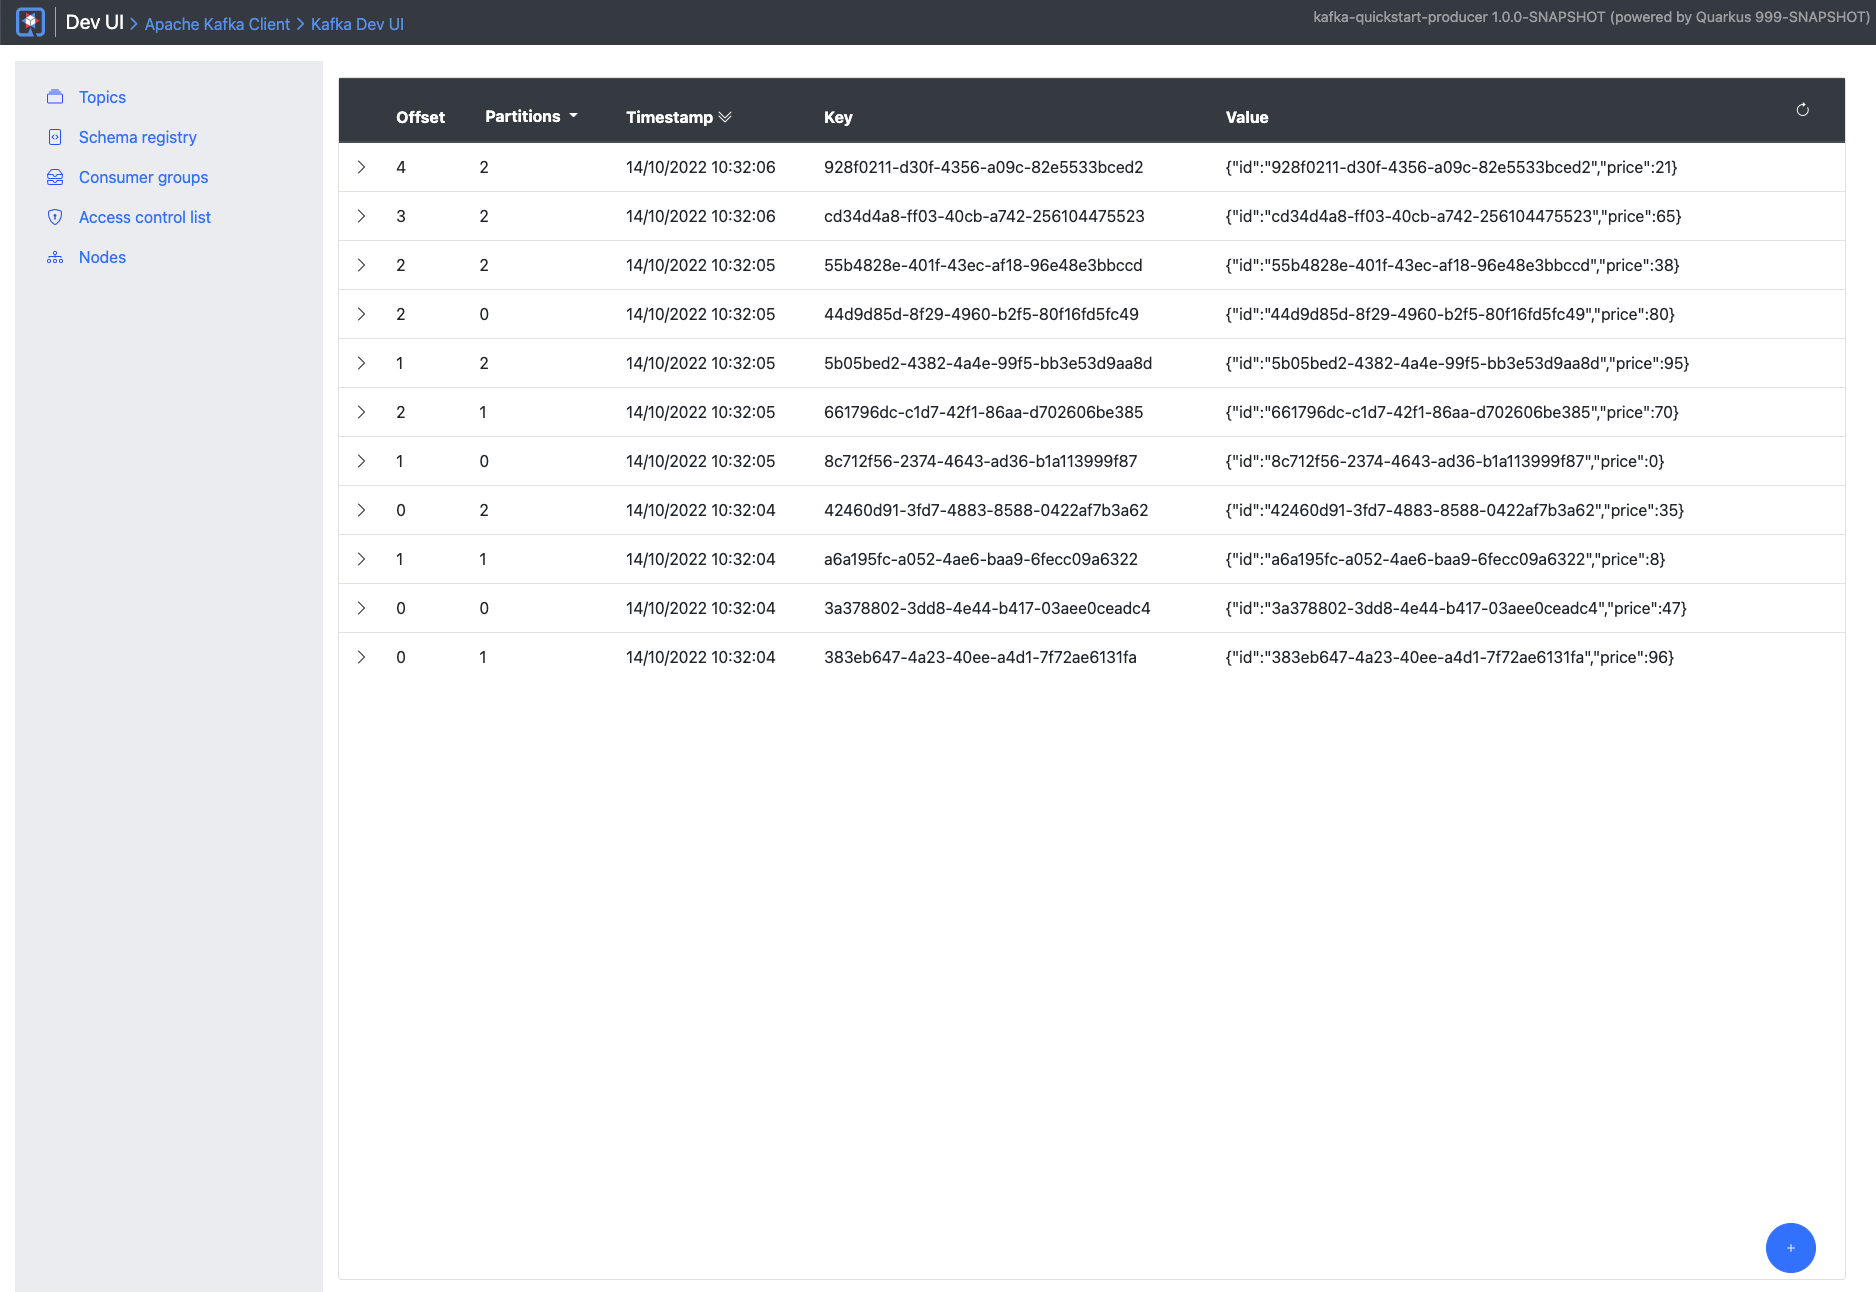Open the Apache Kafka Client breadcrumb
1876x1292 pixels.
point(217,23)
